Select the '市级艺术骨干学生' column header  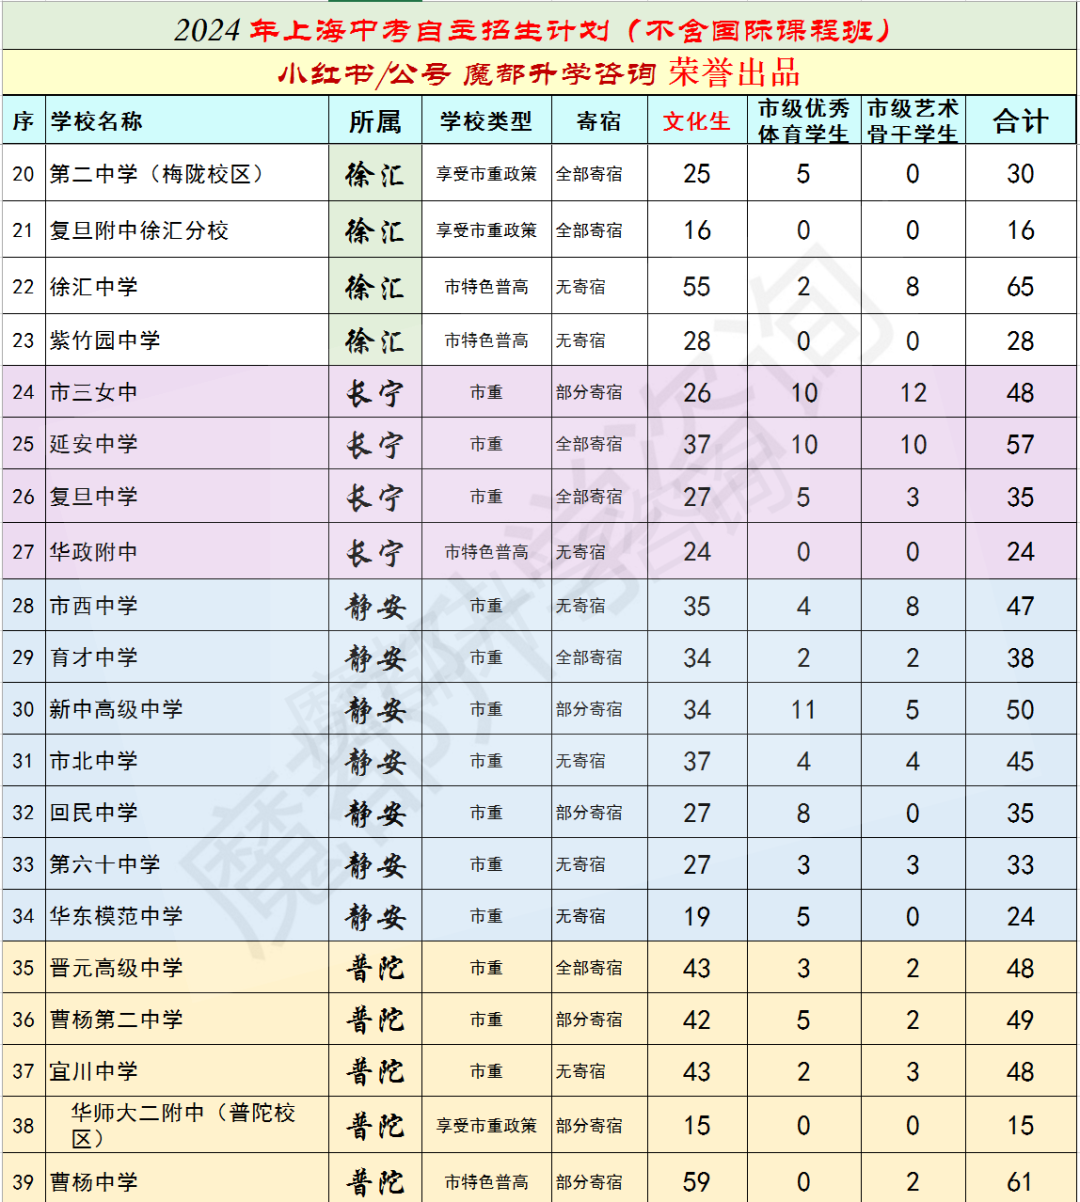[912, 121]
